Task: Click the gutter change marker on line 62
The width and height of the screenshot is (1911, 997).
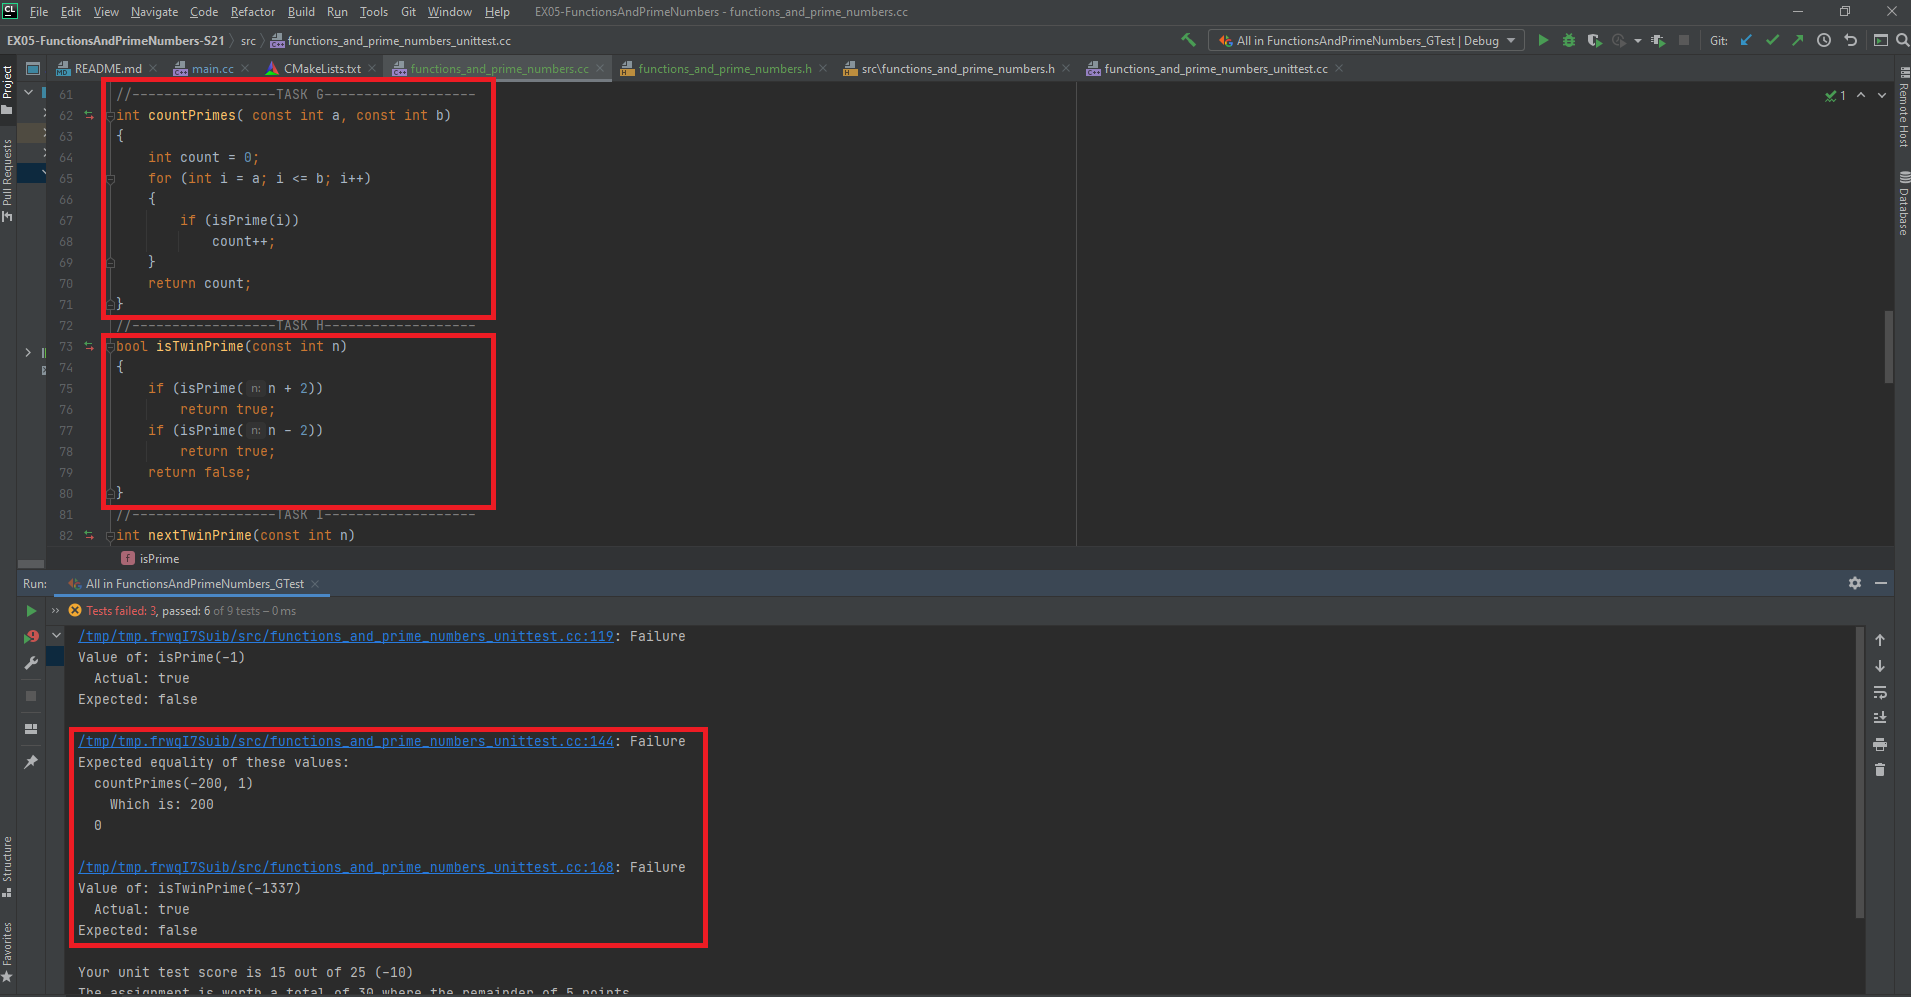Action: click(89, 116)
